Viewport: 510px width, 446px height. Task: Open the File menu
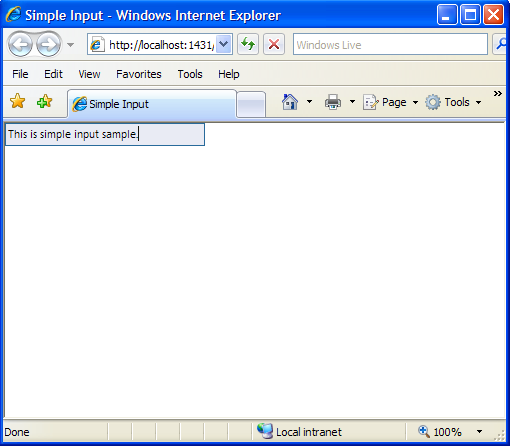20,74
